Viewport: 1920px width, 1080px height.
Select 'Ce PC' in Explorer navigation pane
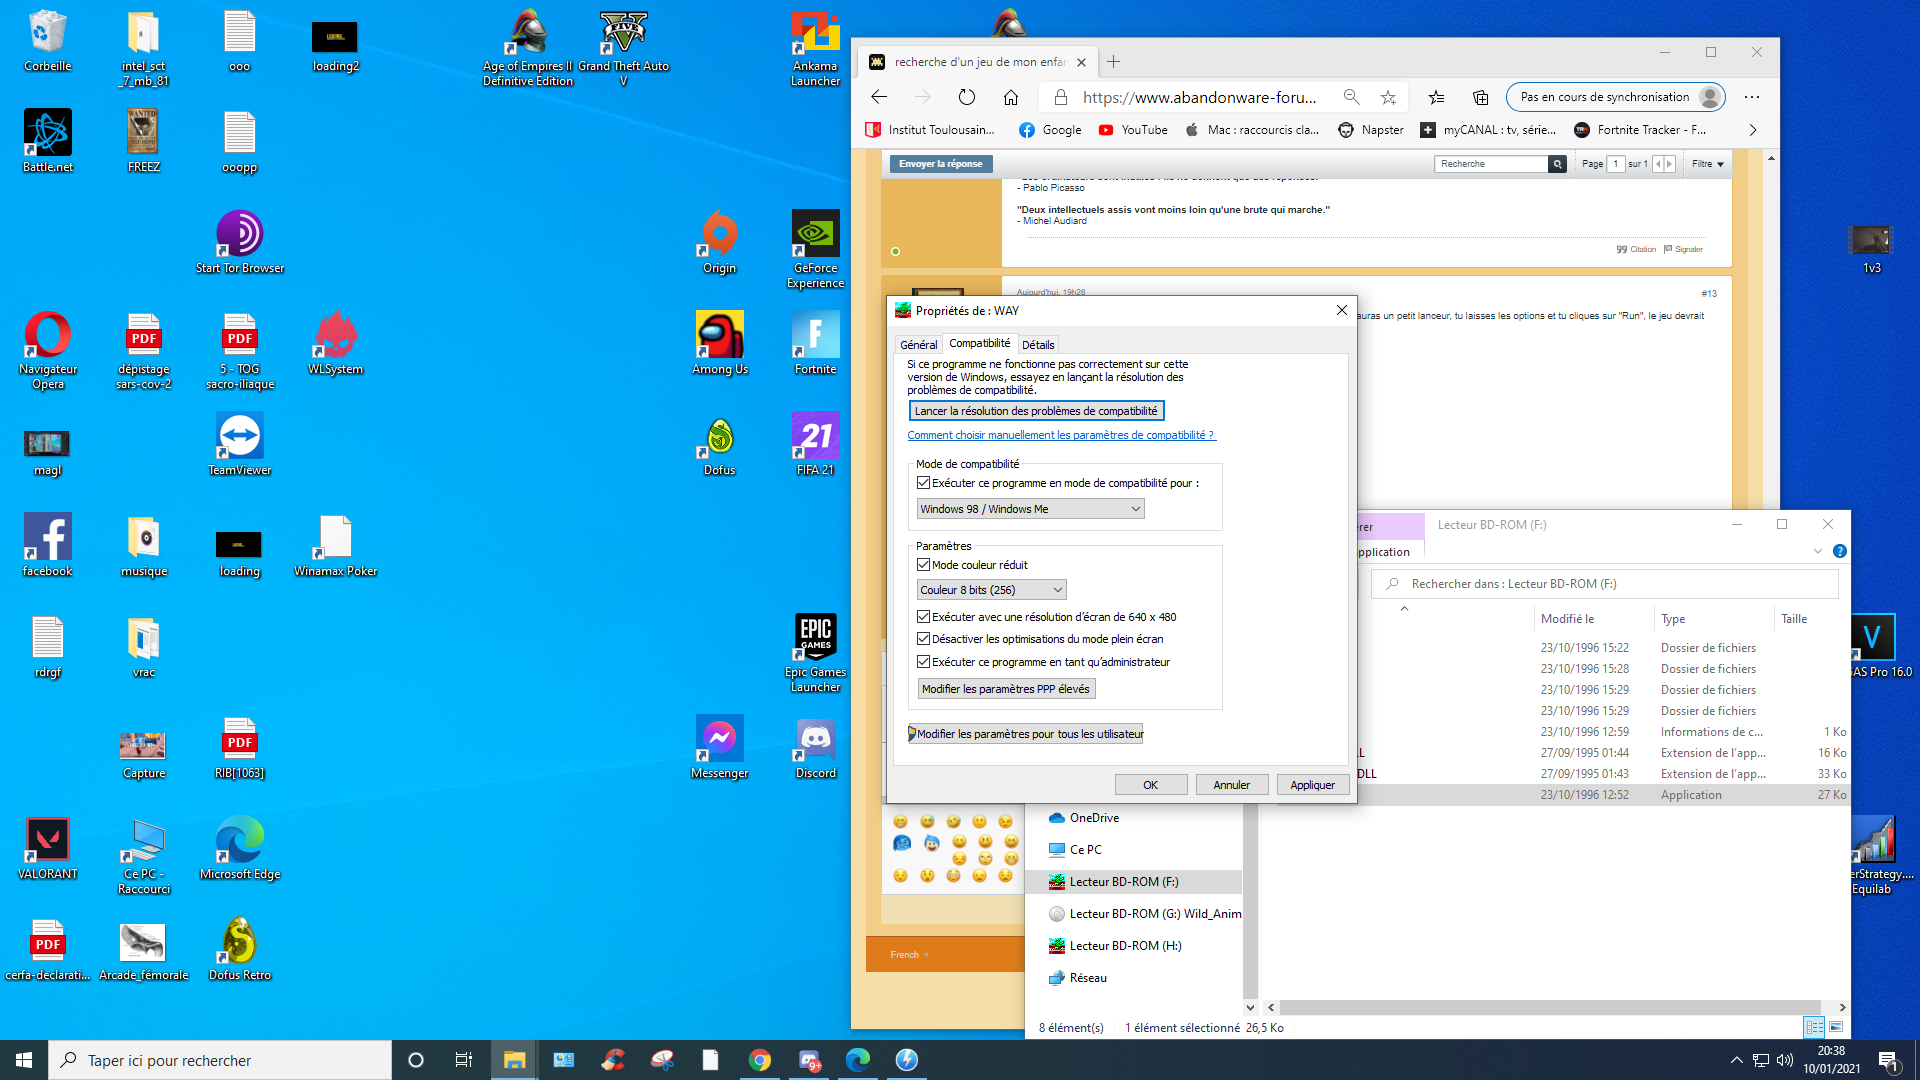(x=1086, y=850)
